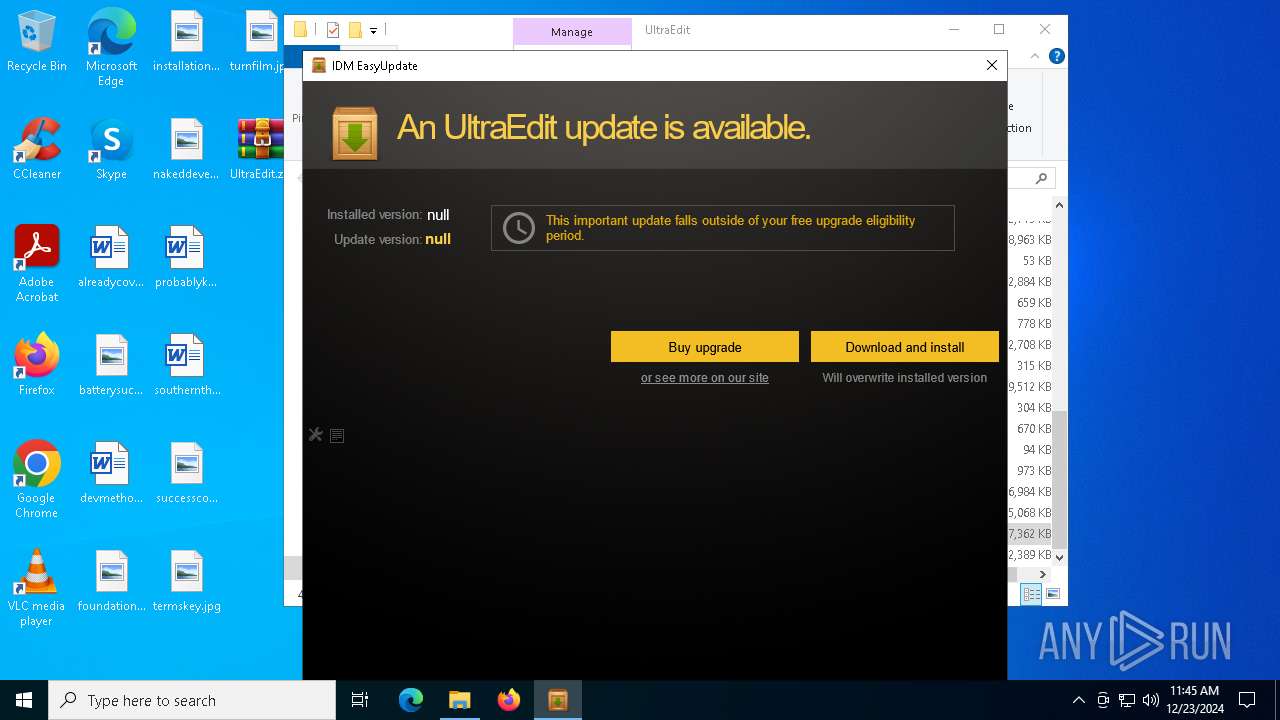This screenshot has width=1280, height=720.
Task: Click the clock icon in the eligibility notice
Action: 518,228
